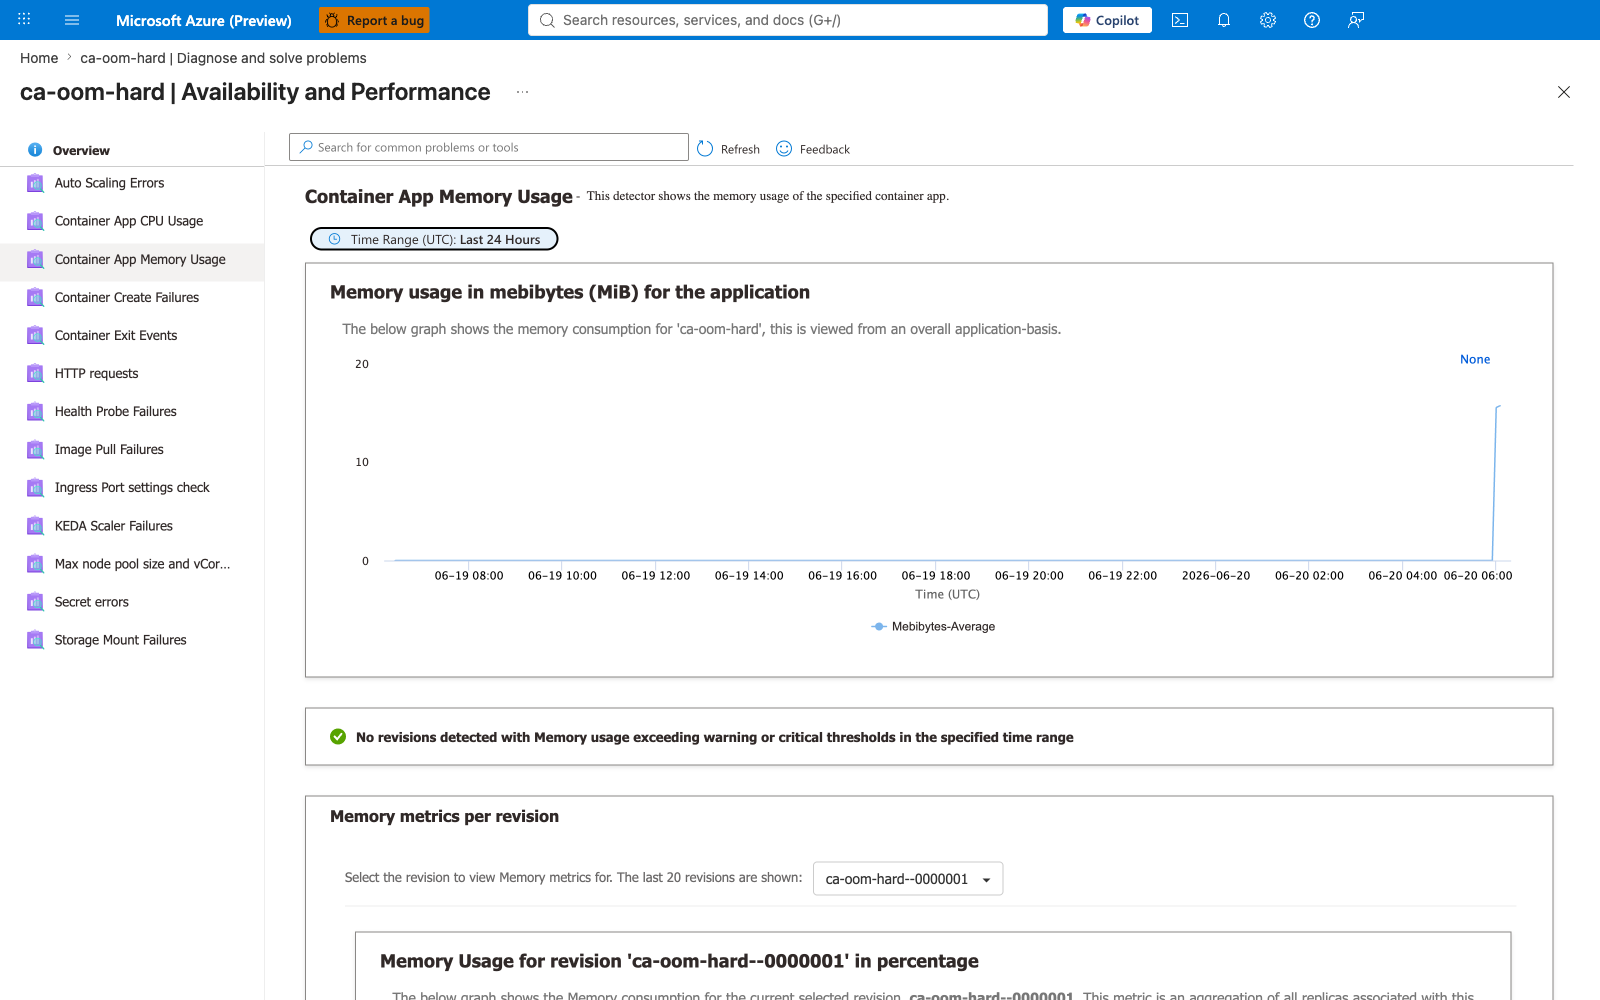
Task: Click the None link above the chart
Action: [1475, 359]
